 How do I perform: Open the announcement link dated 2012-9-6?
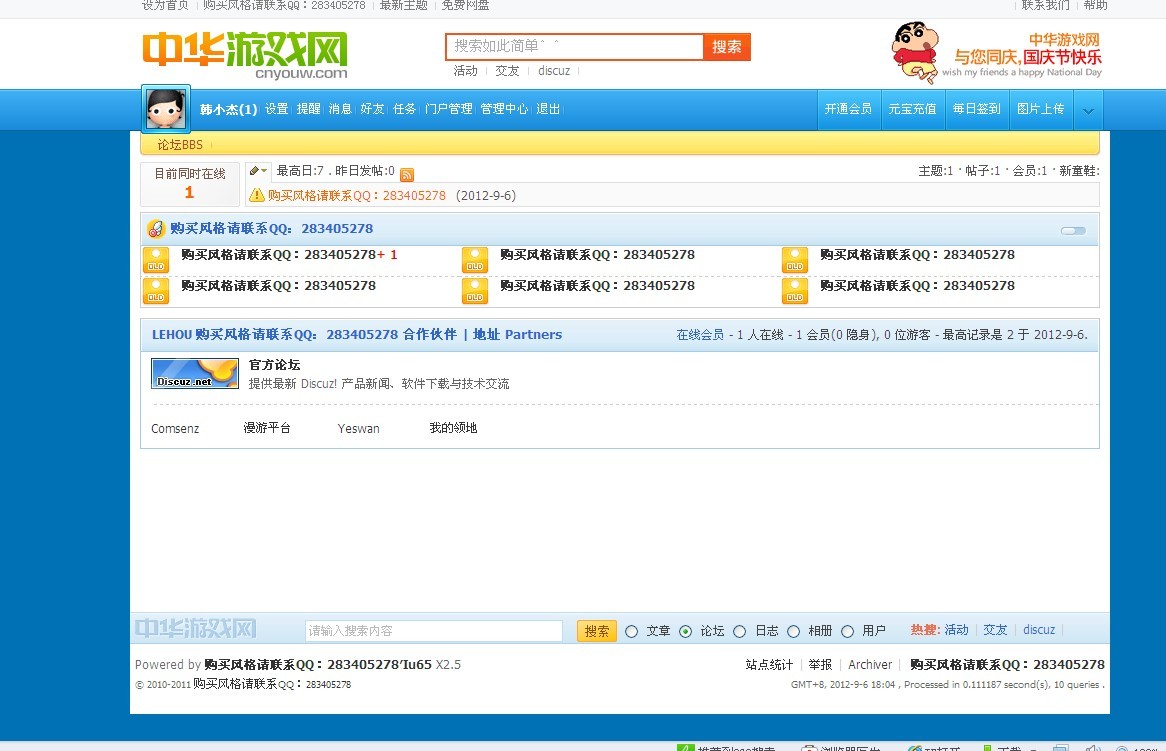click(x=357, y=196)
